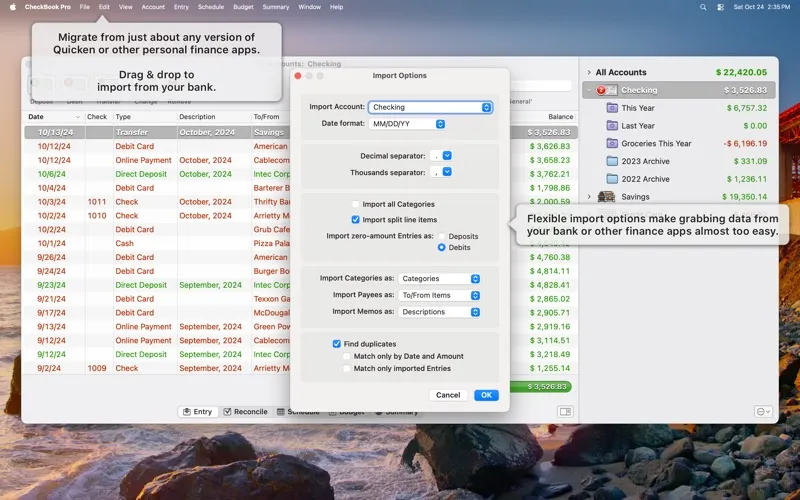800x500 pixels.
Task: Open the Edit menu
Action: (x=104, y=7)
